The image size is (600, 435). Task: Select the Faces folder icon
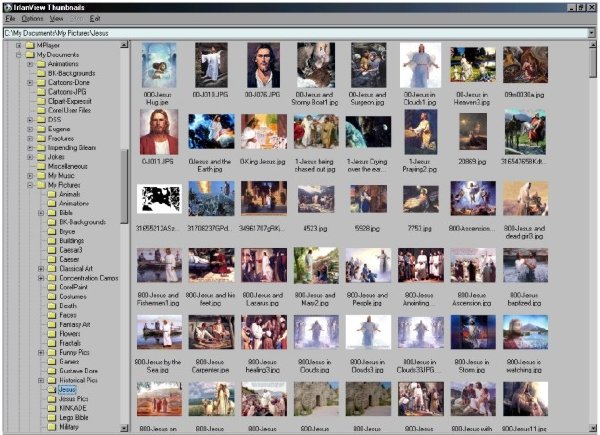[x=52, y=315]
